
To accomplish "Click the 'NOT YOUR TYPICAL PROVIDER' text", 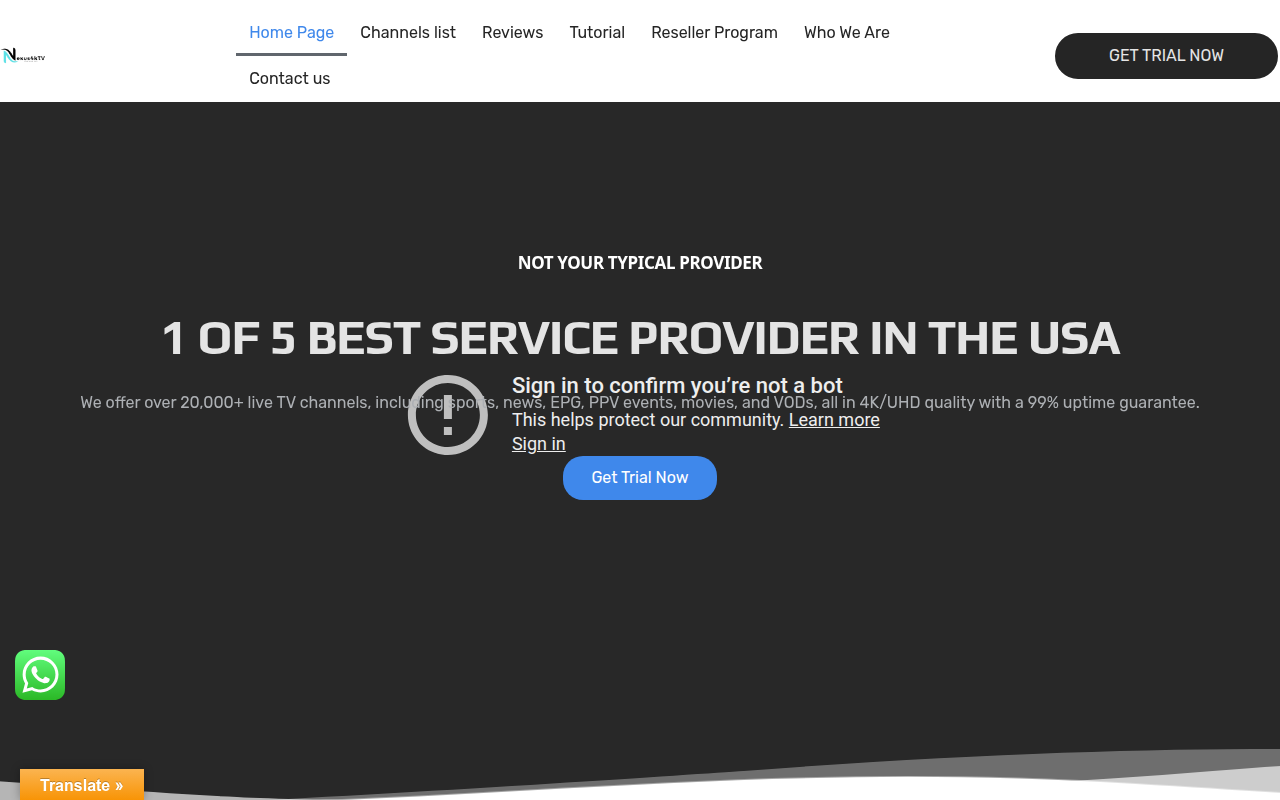I will coord(640,263).
